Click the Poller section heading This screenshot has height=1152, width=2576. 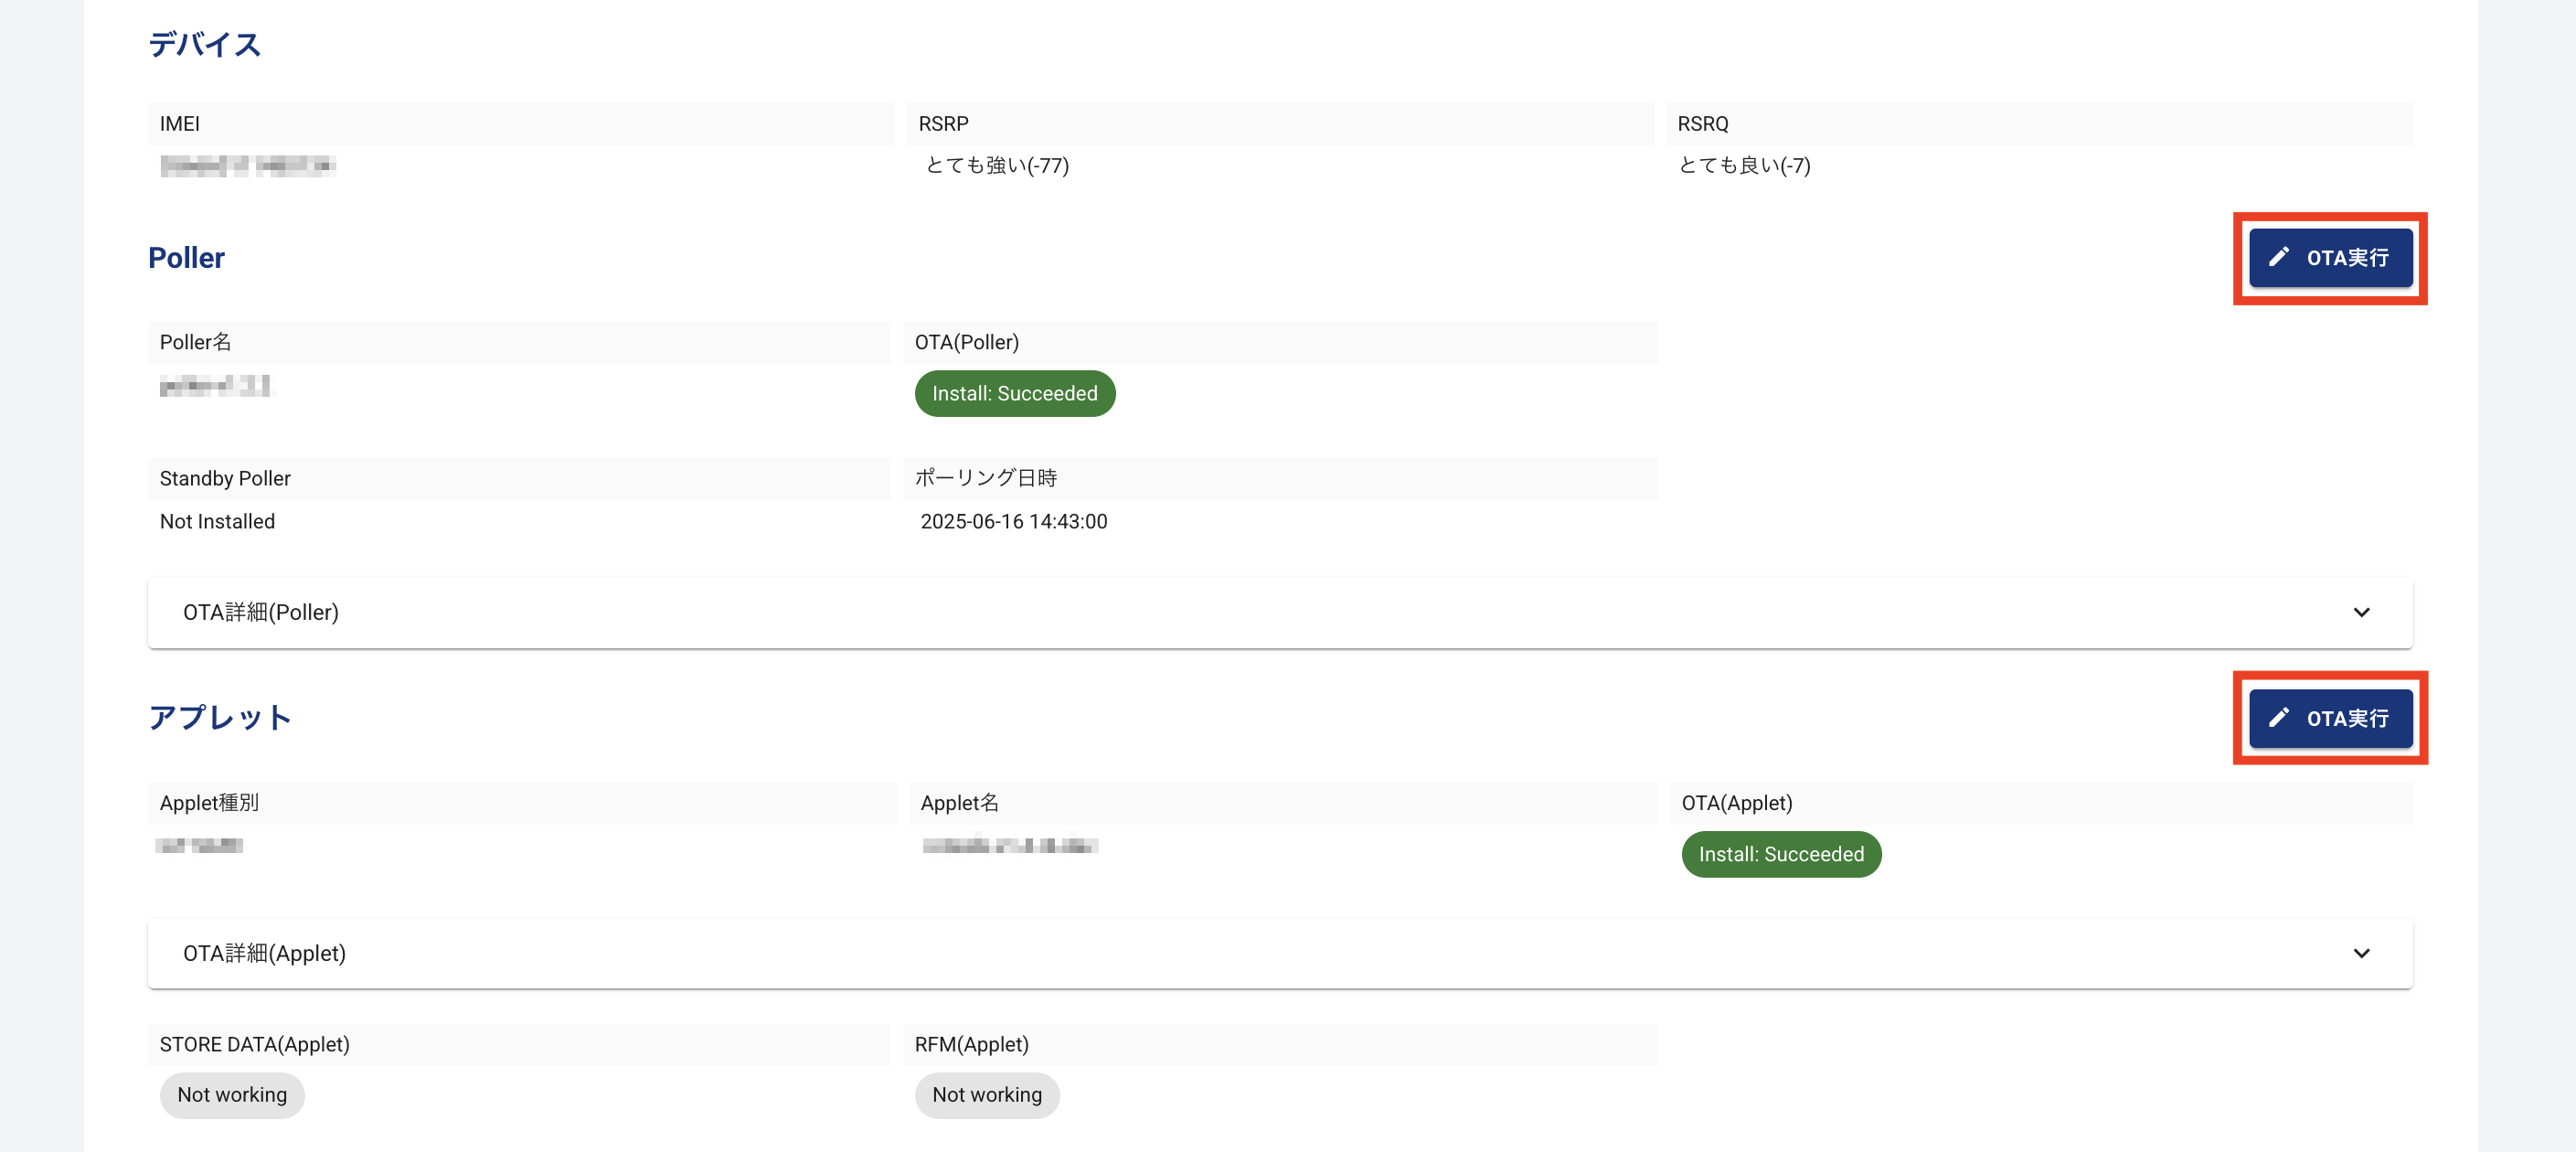pos(186,258)
